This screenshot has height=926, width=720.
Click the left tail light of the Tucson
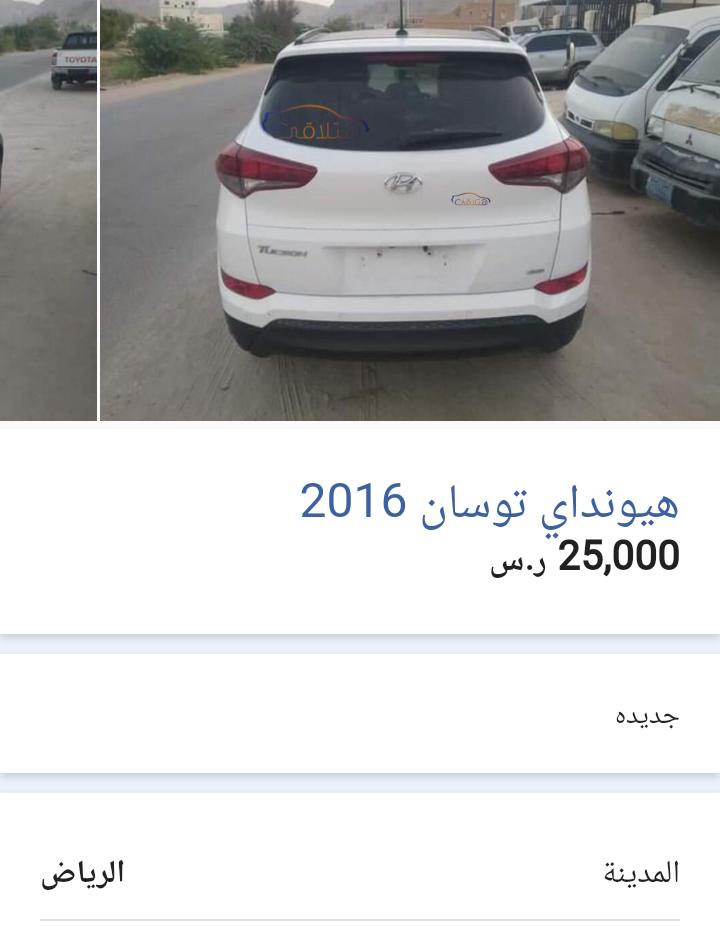265,169
